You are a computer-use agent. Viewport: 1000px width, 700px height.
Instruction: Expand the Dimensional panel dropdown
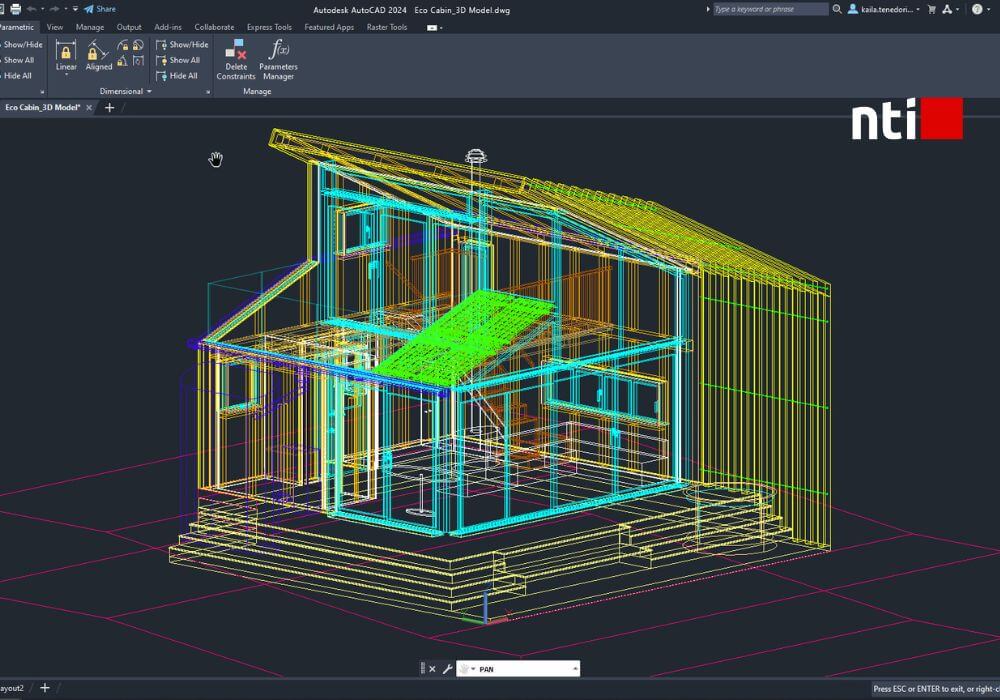(149, 91)
